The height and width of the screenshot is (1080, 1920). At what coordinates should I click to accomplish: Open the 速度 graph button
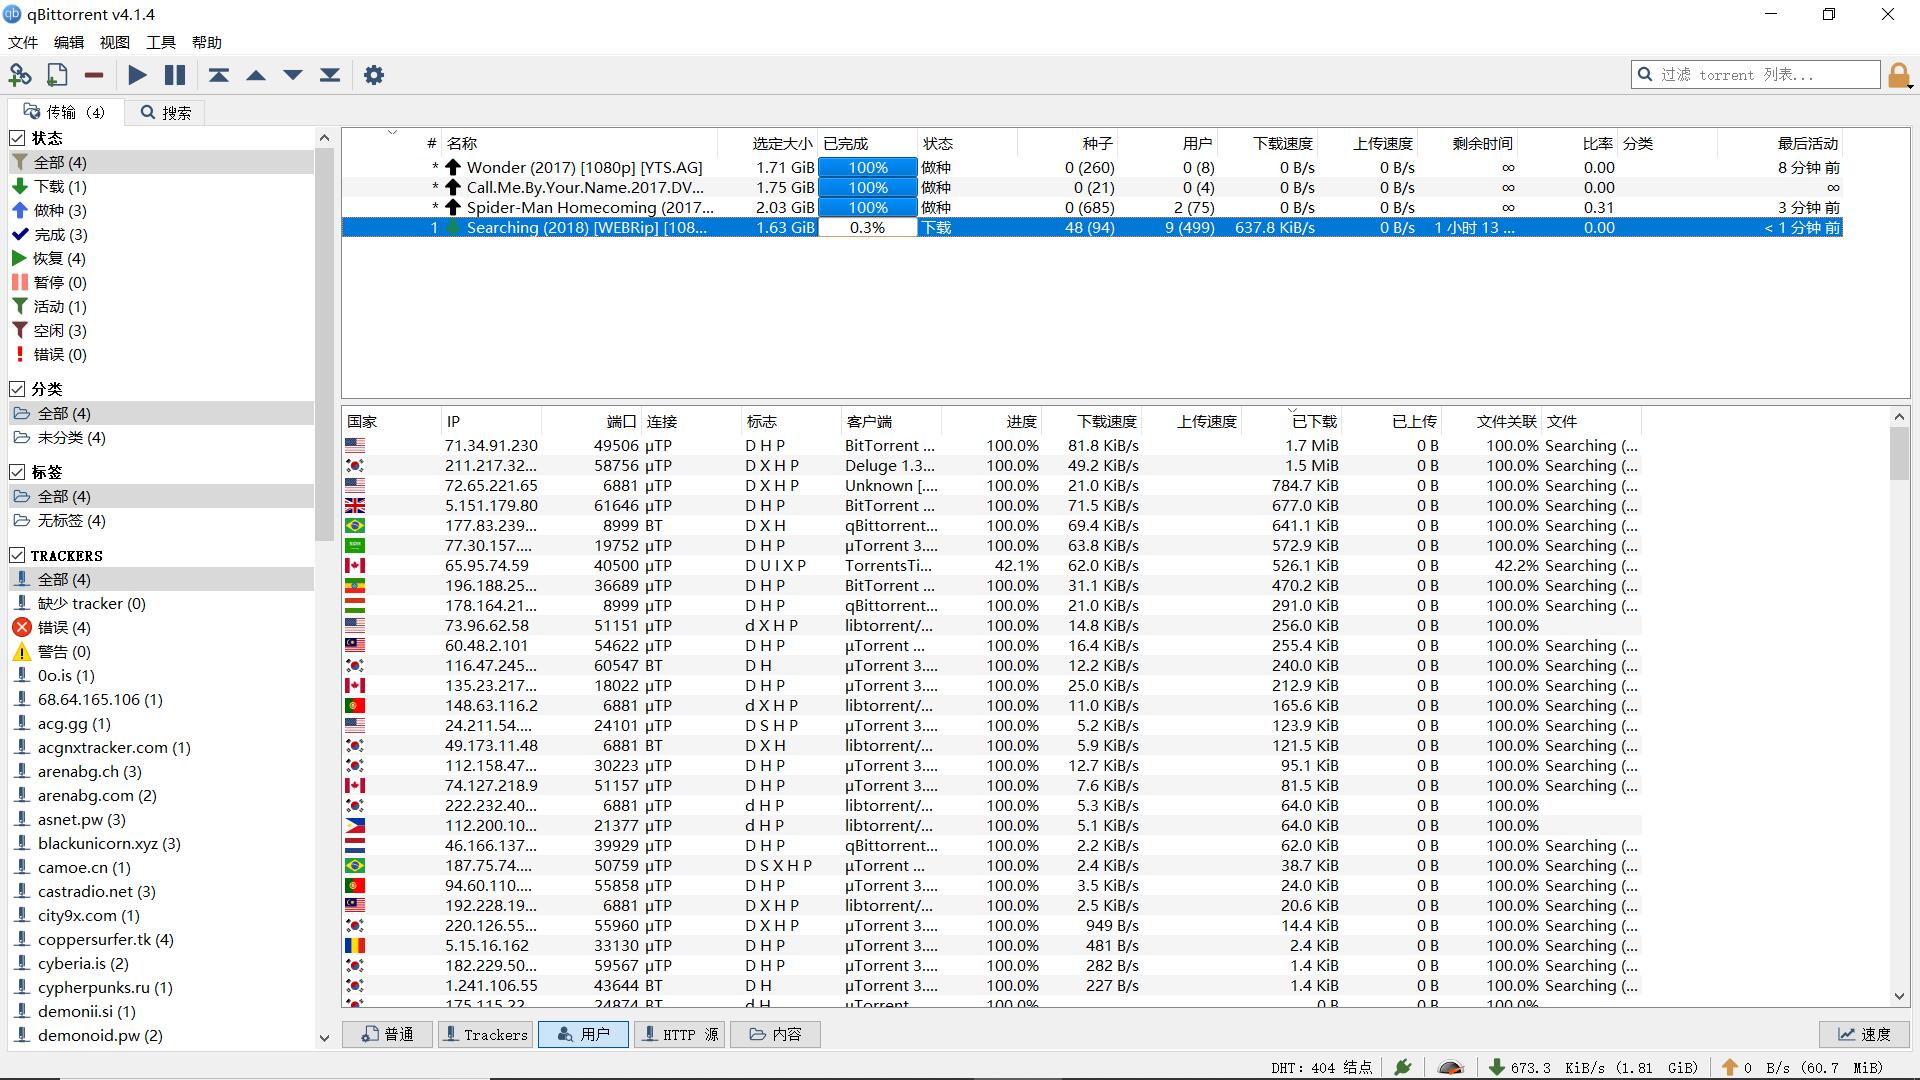1864,1034
